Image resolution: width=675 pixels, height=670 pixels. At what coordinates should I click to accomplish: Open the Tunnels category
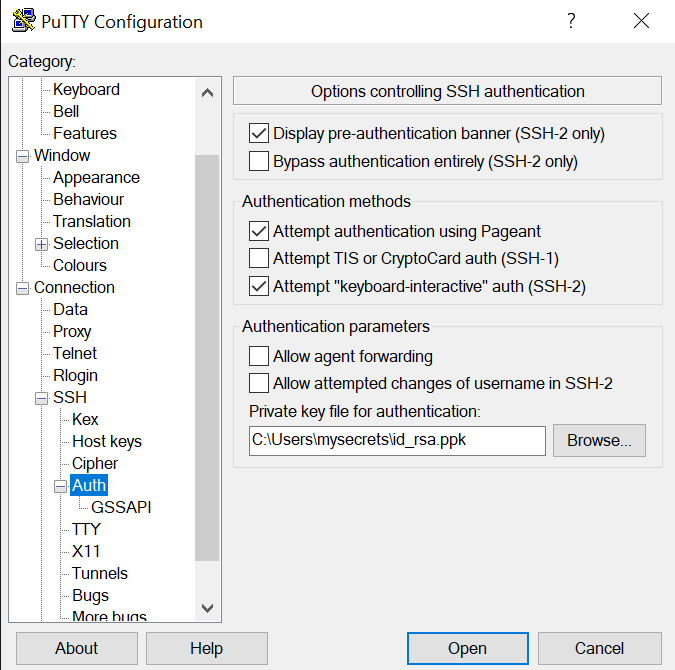[x=100, y=573]
